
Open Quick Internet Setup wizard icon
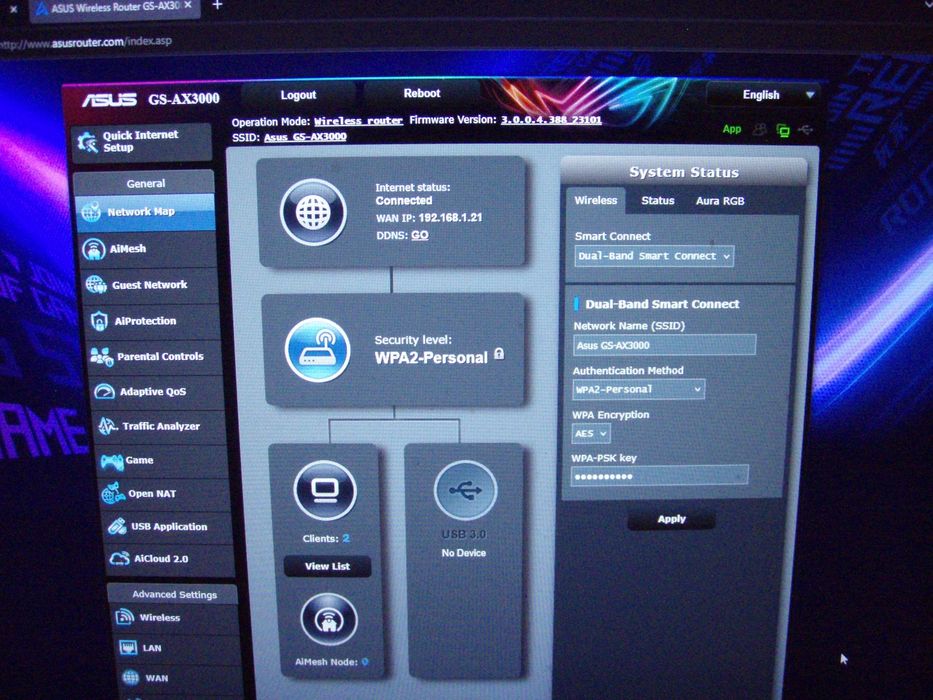[x=87, y=142]
